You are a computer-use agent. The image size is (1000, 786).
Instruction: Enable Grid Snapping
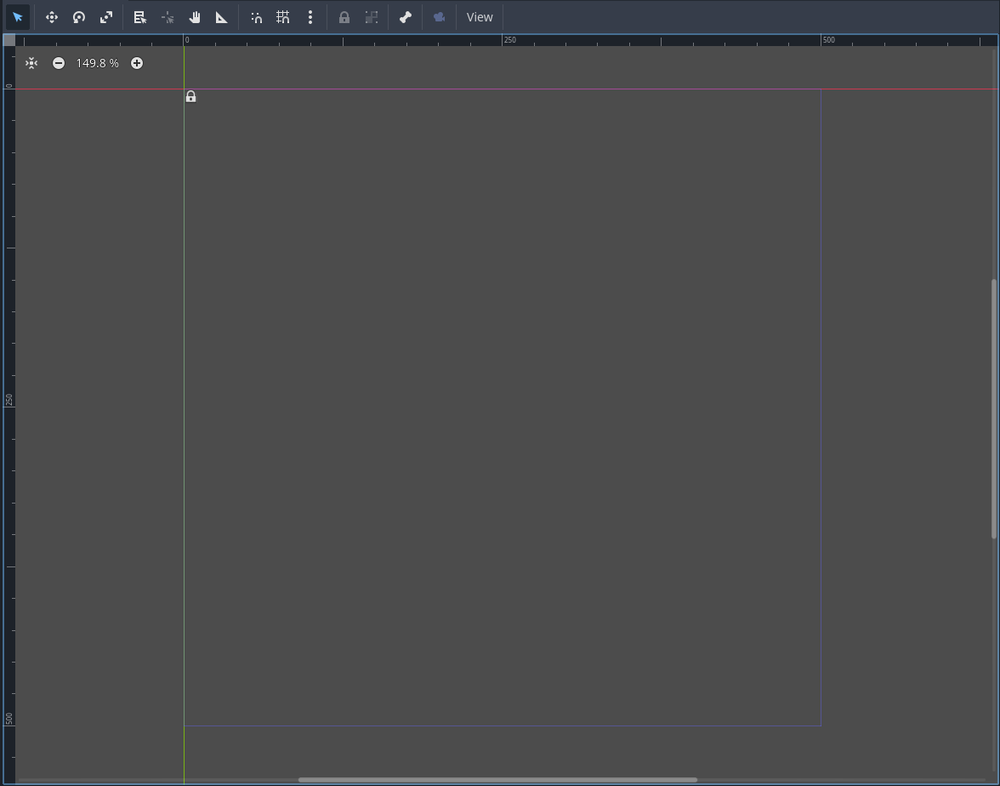[x=283, y=17]
